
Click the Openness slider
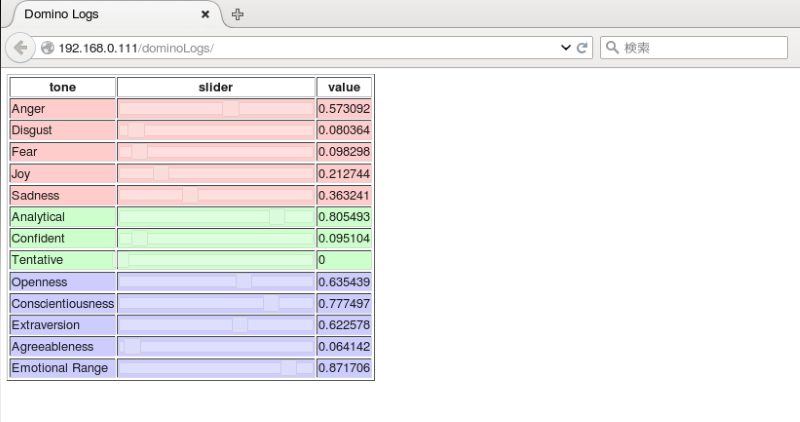pos(216,282)
